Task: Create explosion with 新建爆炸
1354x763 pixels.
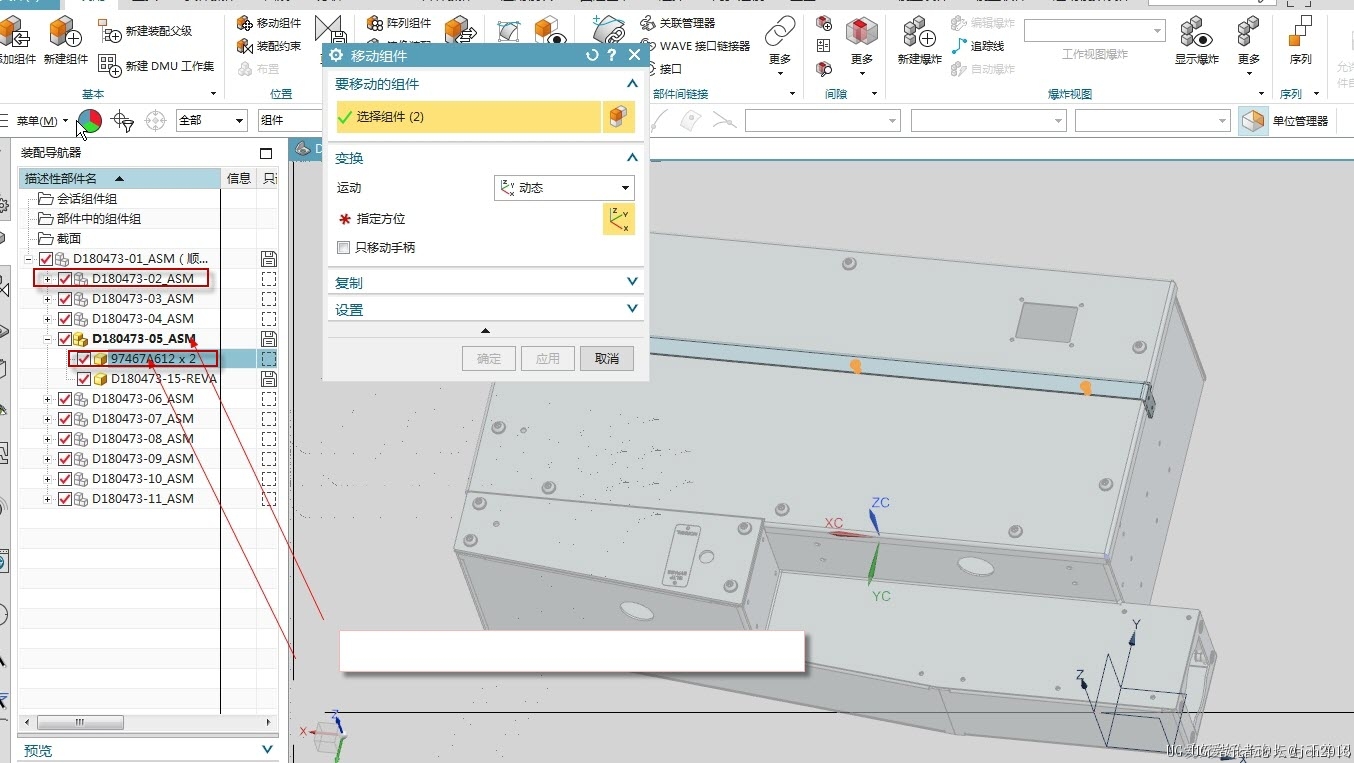Action: pos(919,40)
